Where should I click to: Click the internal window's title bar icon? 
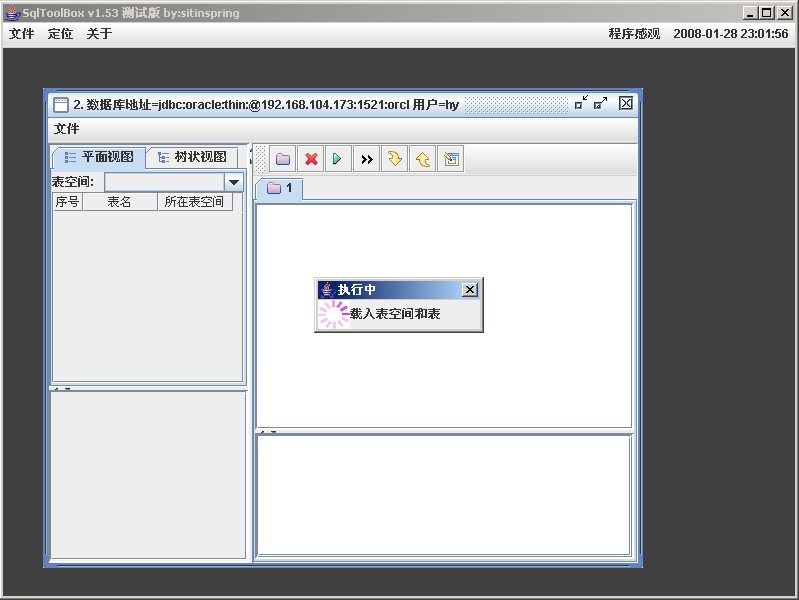pyautogui.click(x=61, y=105)
